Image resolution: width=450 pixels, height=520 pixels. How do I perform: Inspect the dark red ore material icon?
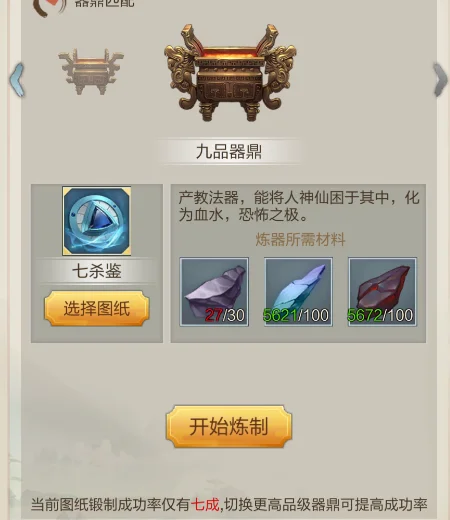(382, 292)
